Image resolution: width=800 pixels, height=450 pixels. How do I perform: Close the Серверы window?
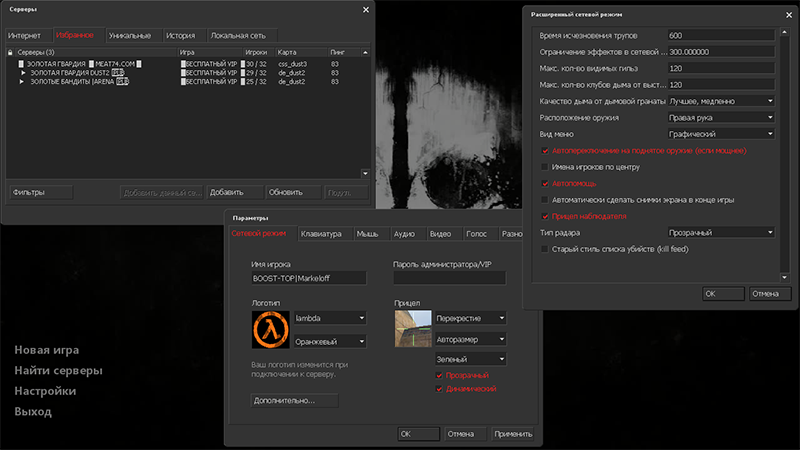pyautogui.click(x=366, y=10)
